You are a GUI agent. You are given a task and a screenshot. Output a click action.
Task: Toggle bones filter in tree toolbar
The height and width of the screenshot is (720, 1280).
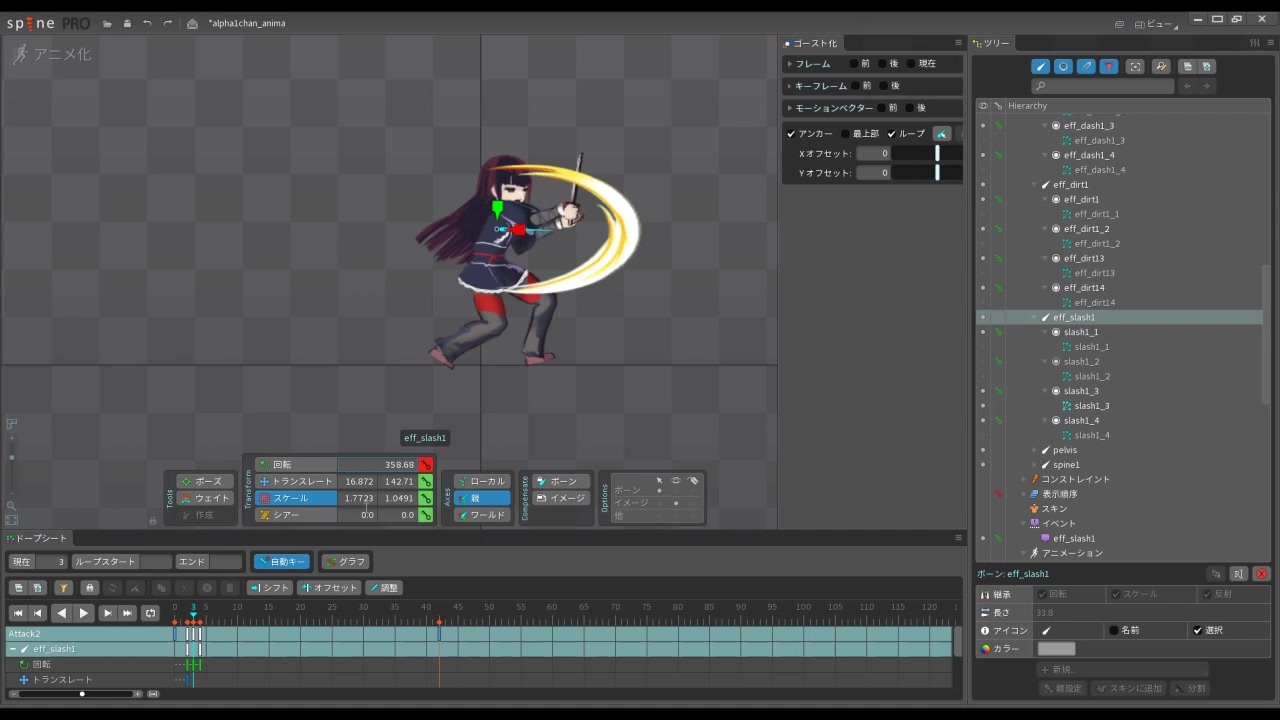coord(1040,67)
